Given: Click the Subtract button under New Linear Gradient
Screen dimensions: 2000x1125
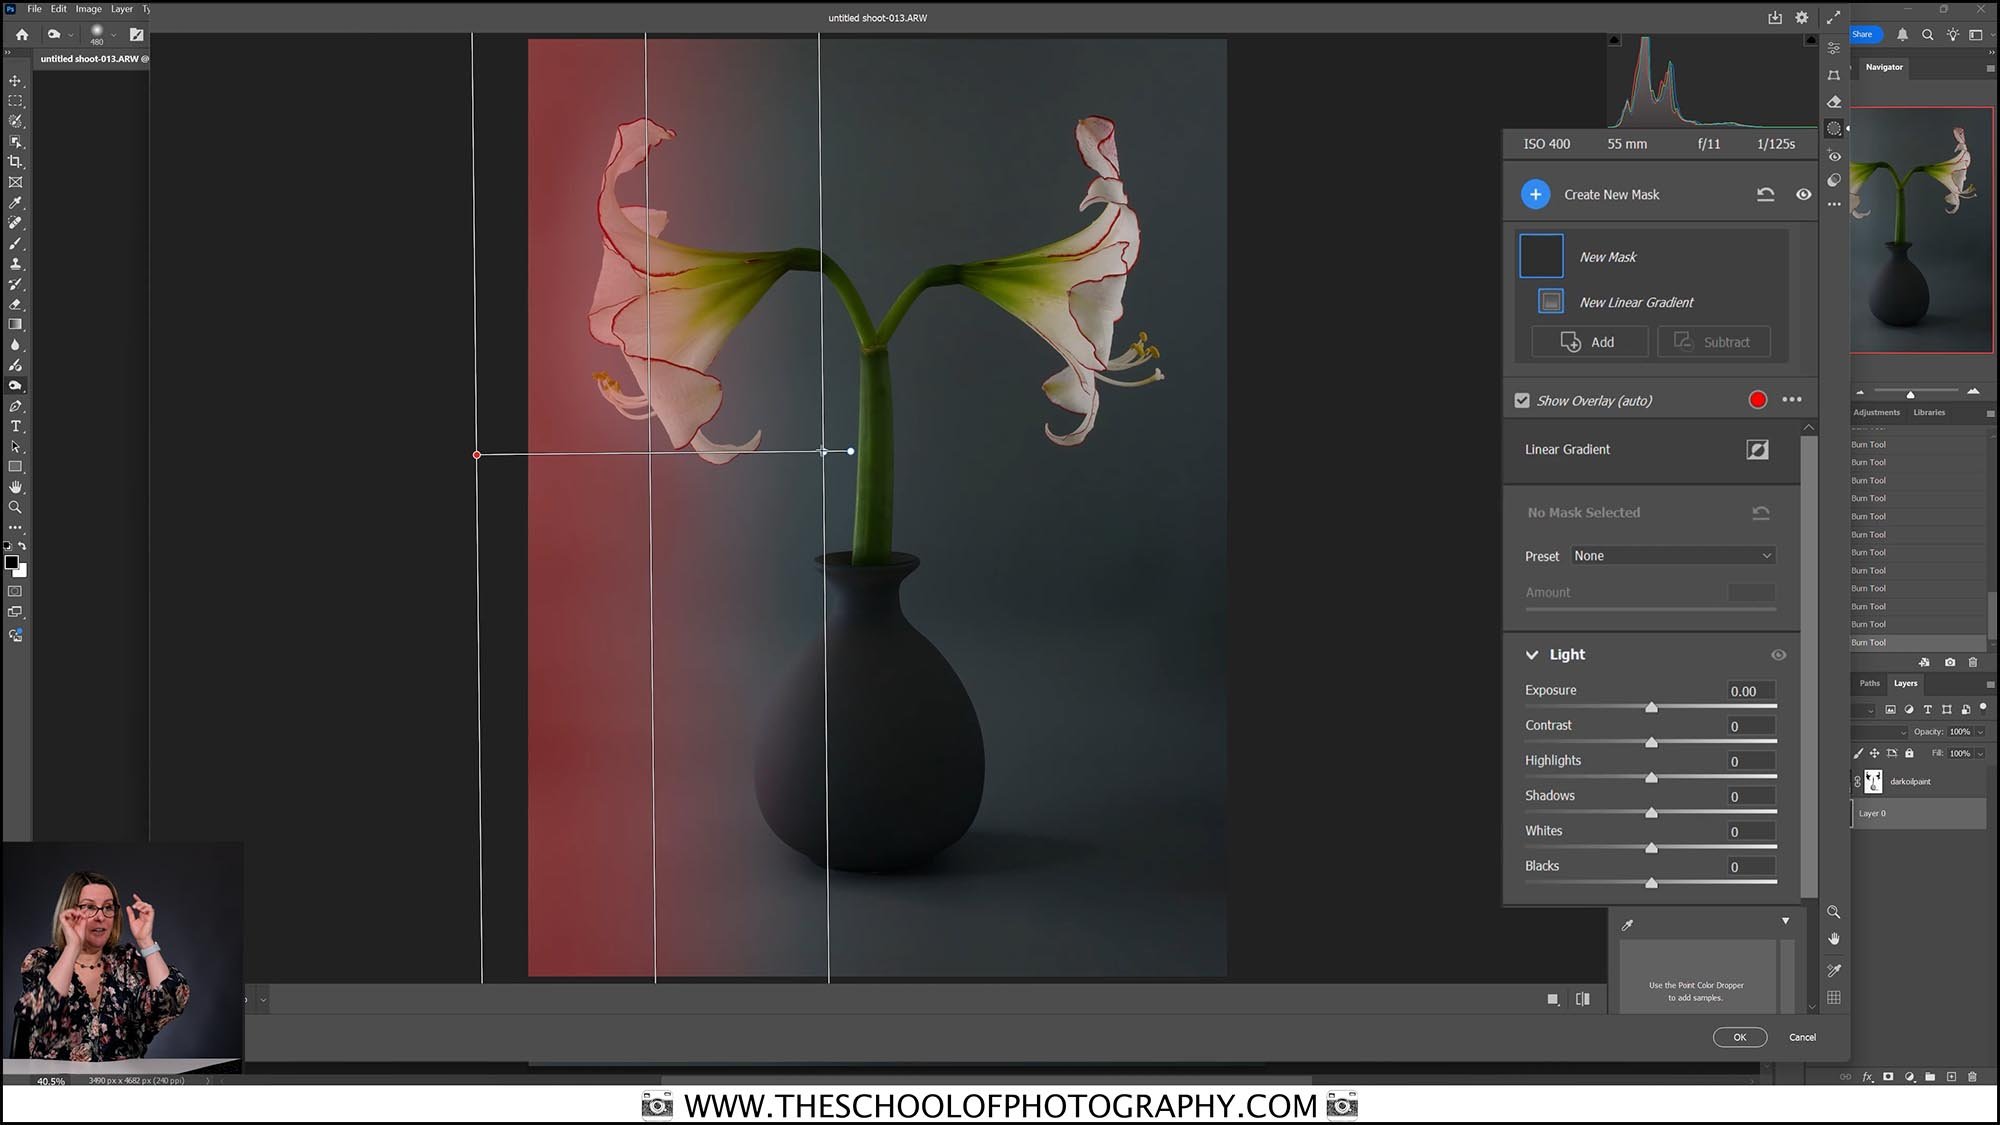Looking at the screenshot, I should click(1714, 341).
